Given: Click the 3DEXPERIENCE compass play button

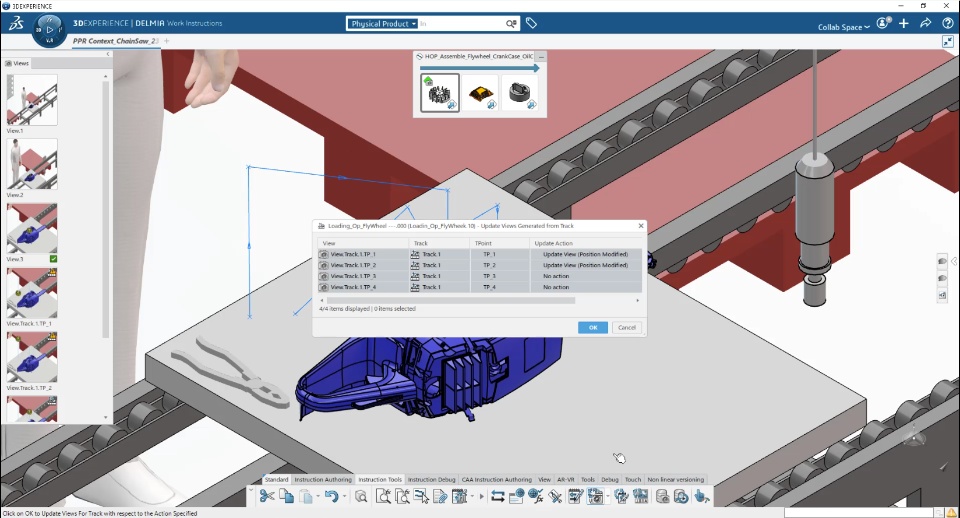Looking at the screenshot, I should 50,29.
